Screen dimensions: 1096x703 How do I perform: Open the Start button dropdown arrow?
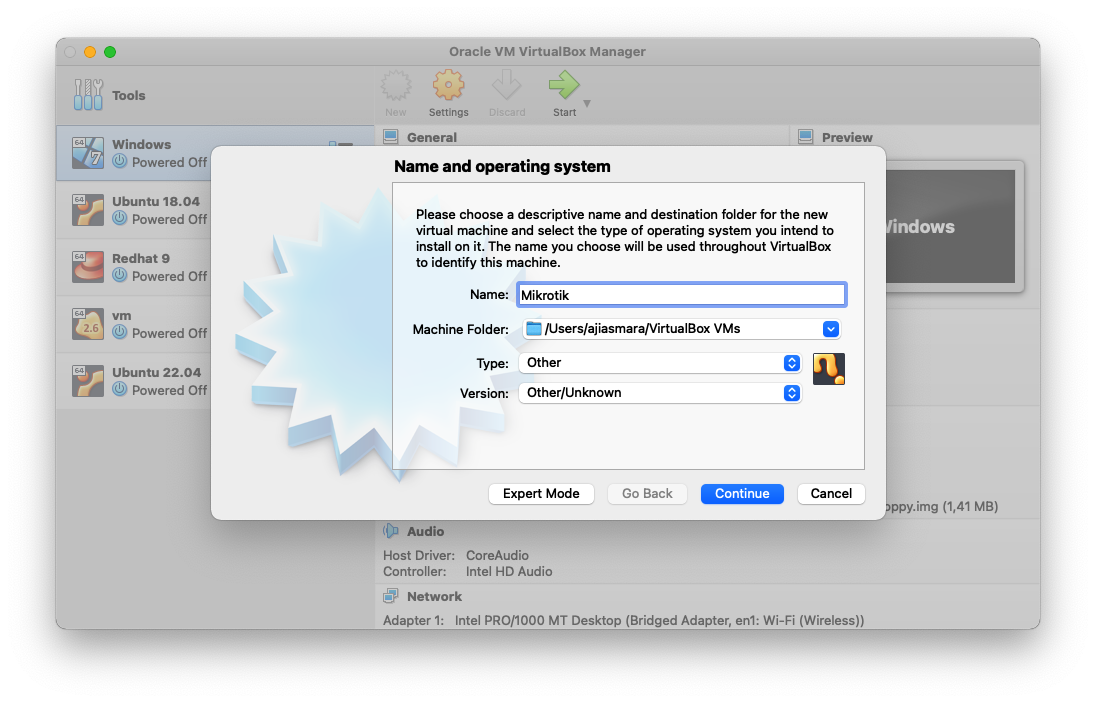pos(587,104)
